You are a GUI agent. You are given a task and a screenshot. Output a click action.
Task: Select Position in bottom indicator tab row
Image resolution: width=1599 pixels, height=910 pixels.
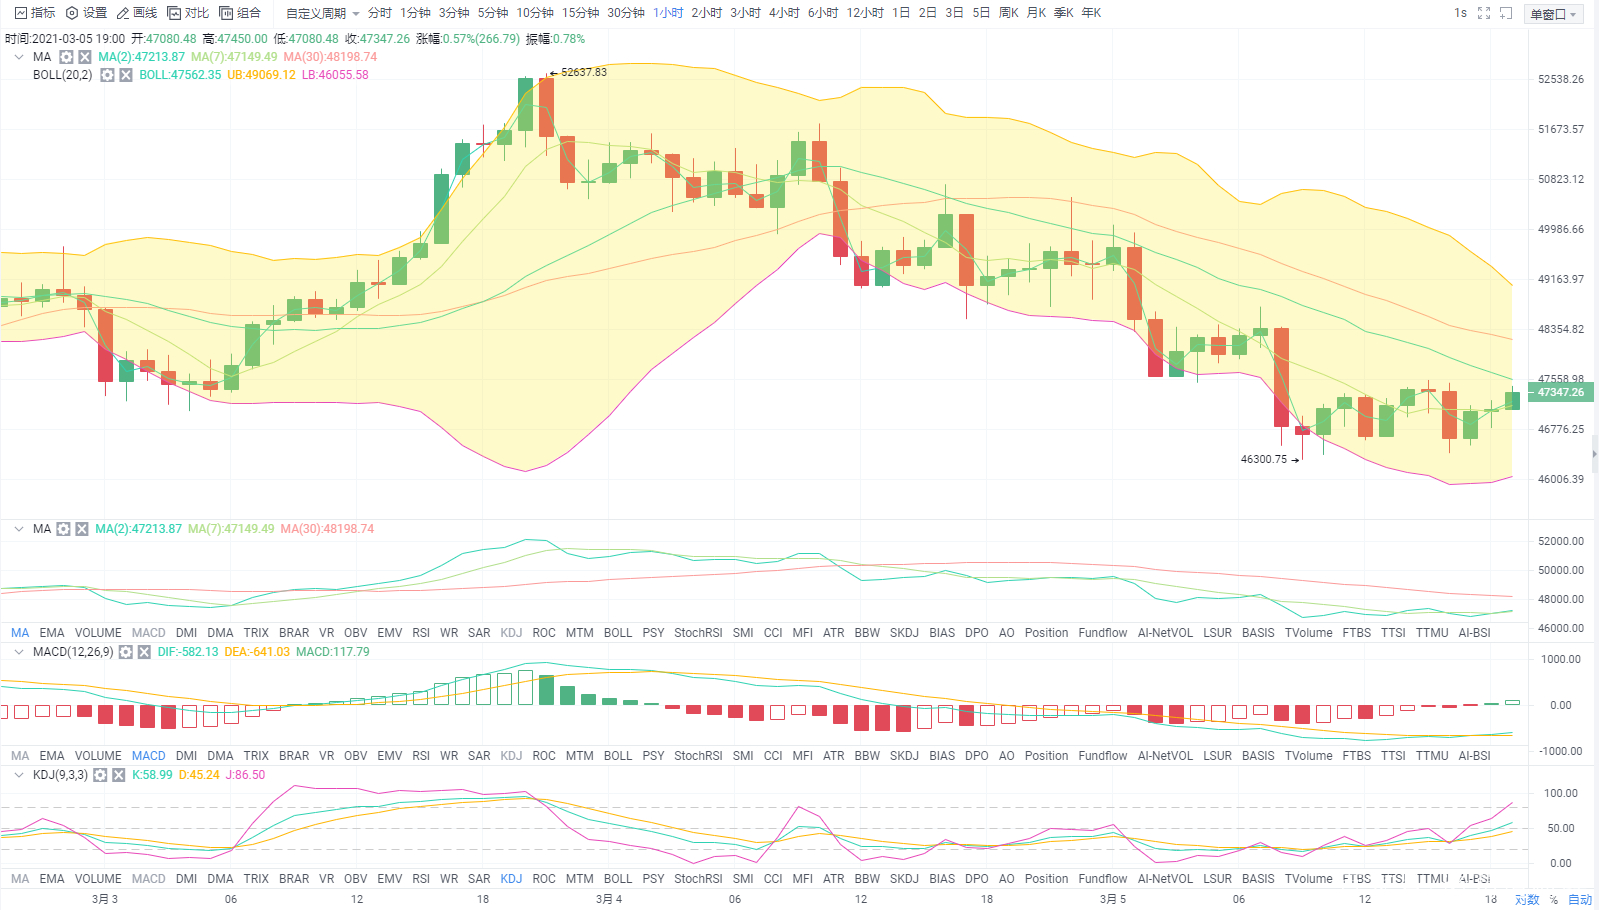[1046, 879]
